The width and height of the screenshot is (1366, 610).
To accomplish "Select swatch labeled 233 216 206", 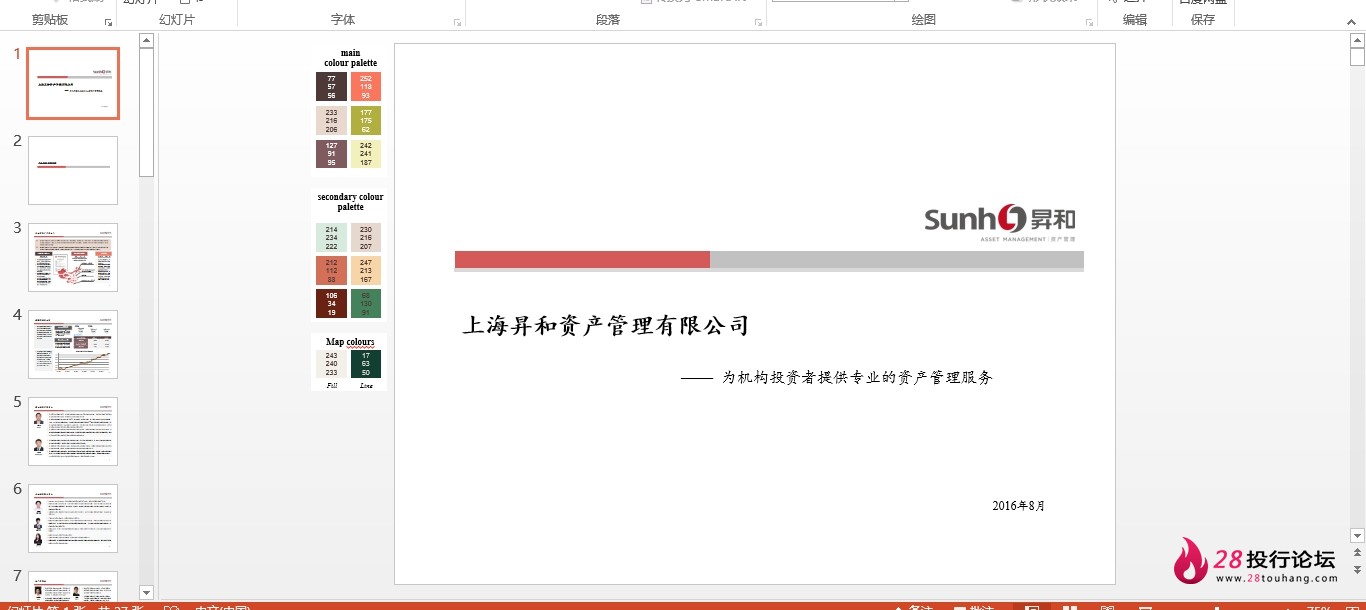I will [331, 120].
